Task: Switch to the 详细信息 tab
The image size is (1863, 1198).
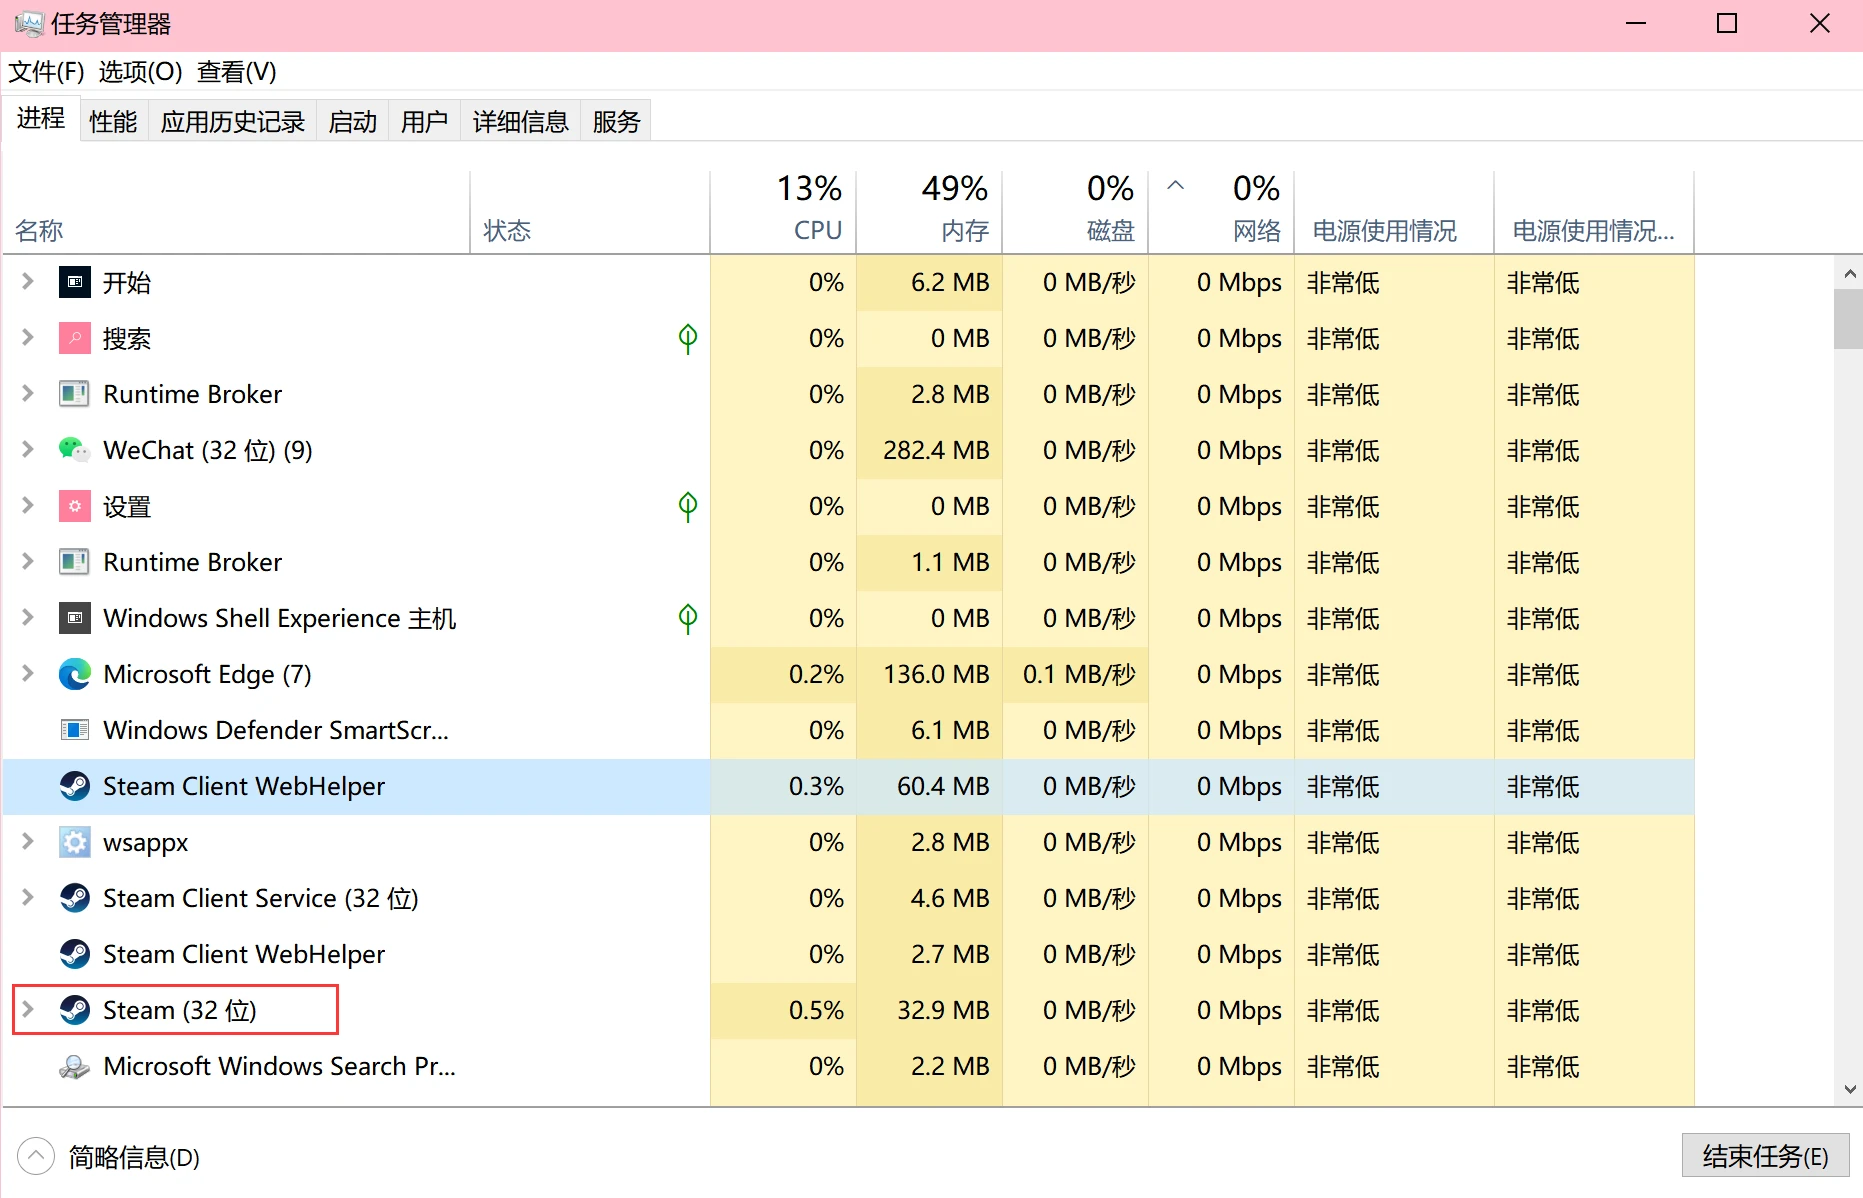Action: [x=521, y=122]
